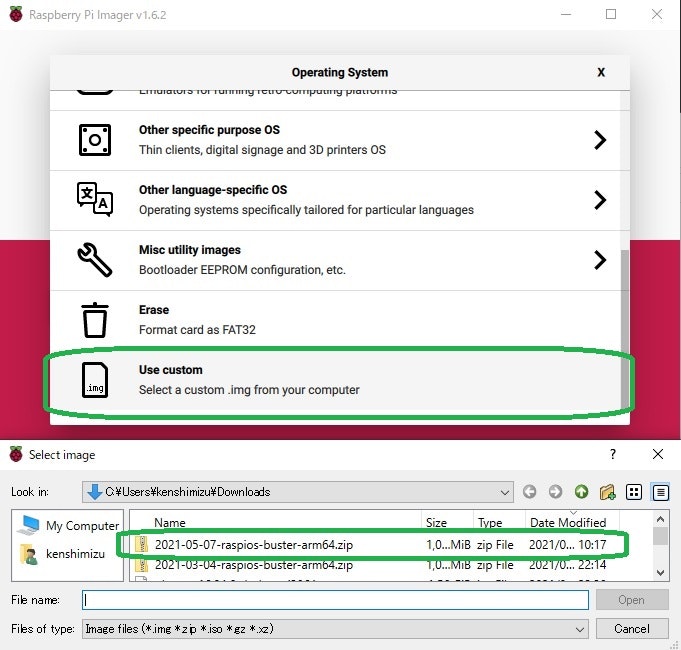This screenshot has width=681, height=650.
Task: Select Misc utility images entry
Action: click(x=335, y=260)
